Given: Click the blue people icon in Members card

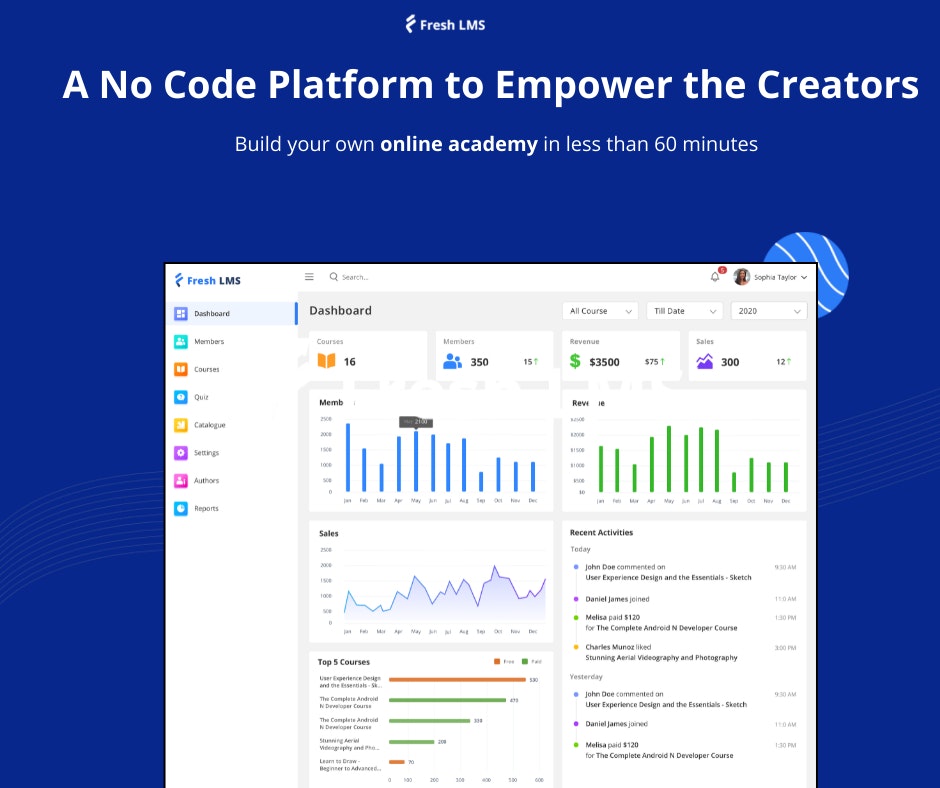Looking at the screenshot, I should (453, 361).
